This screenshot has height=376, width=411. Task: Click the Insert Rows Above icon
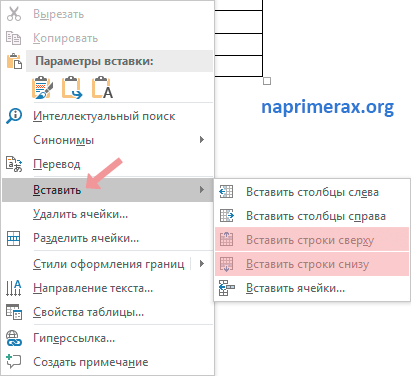point(227,239)
